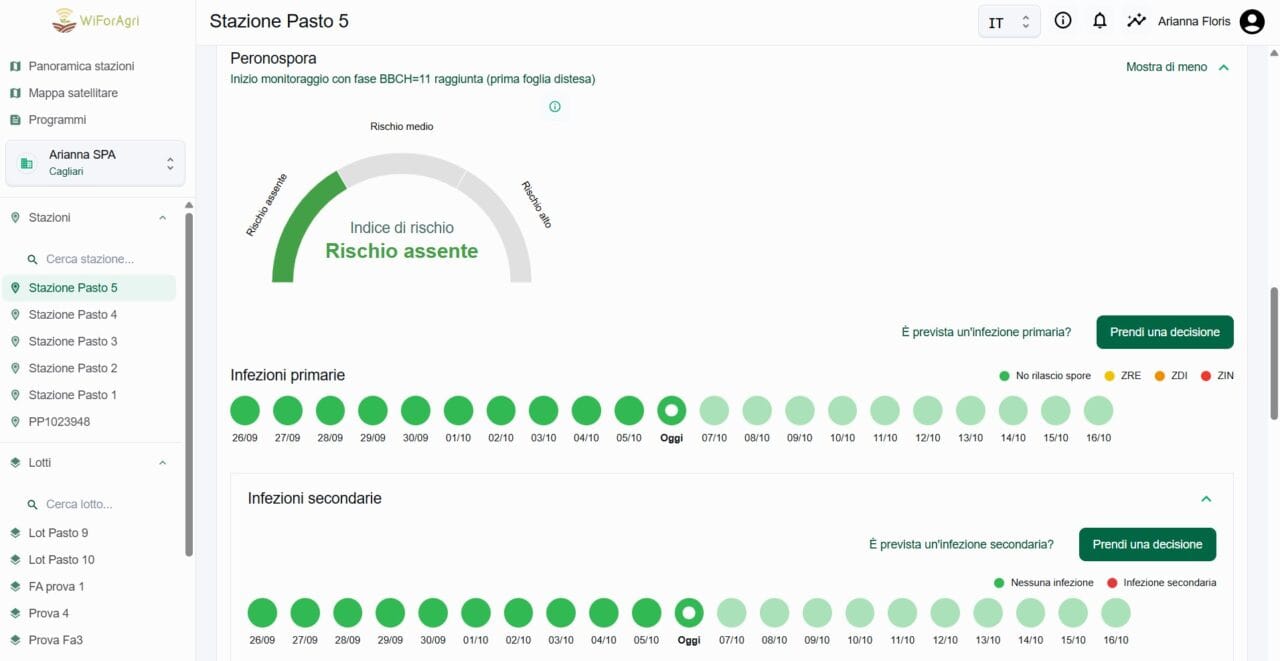Open Panoramica stazioni menu item
1280x661 pixels.
pos(81,66)
